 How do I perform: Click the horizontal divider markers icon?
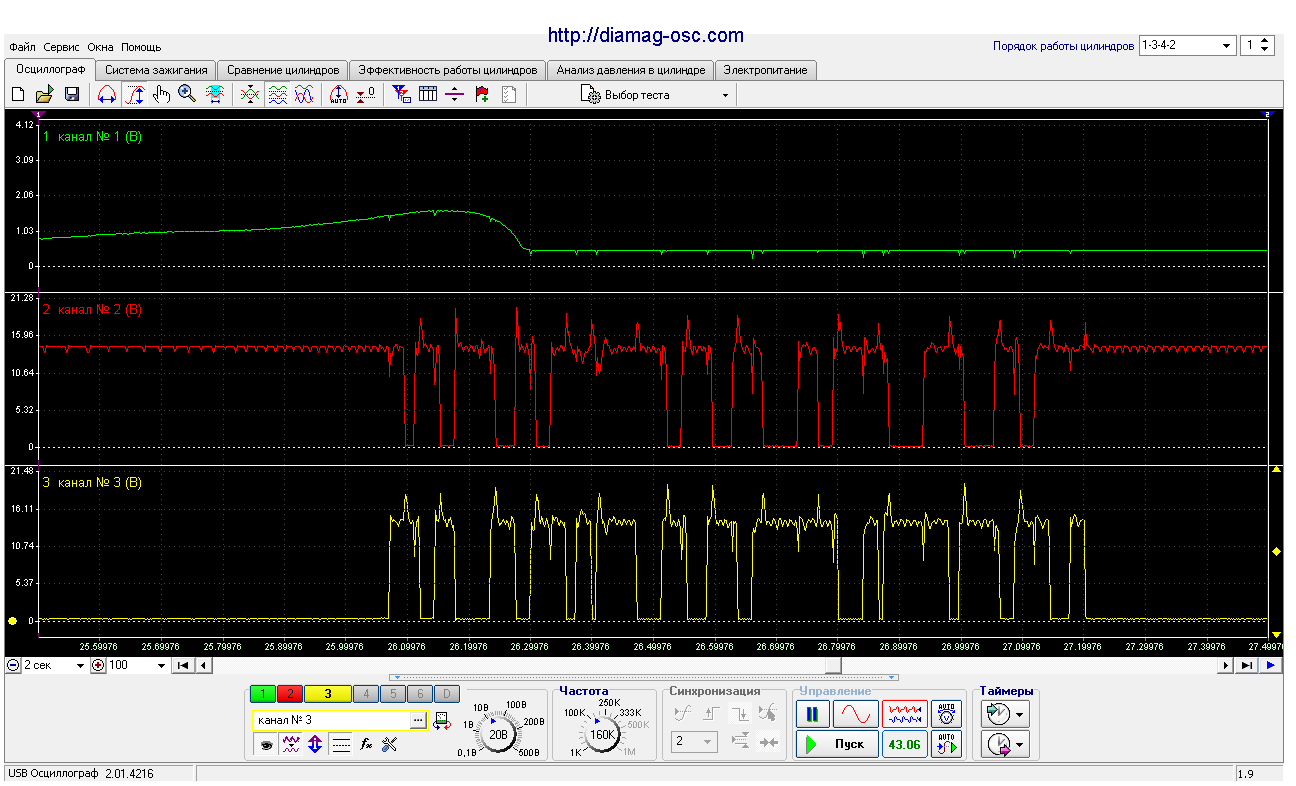pos(455,95)
